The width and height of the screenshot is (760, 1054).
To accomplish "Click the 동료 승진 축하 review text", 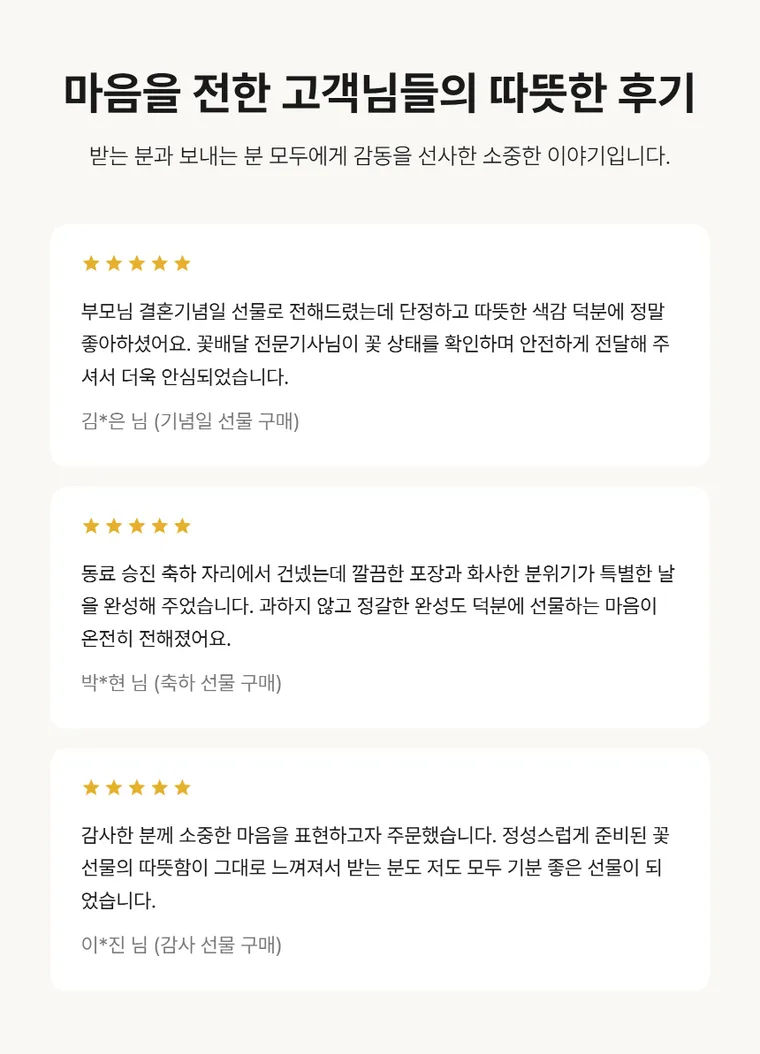I will coord(378,606).
